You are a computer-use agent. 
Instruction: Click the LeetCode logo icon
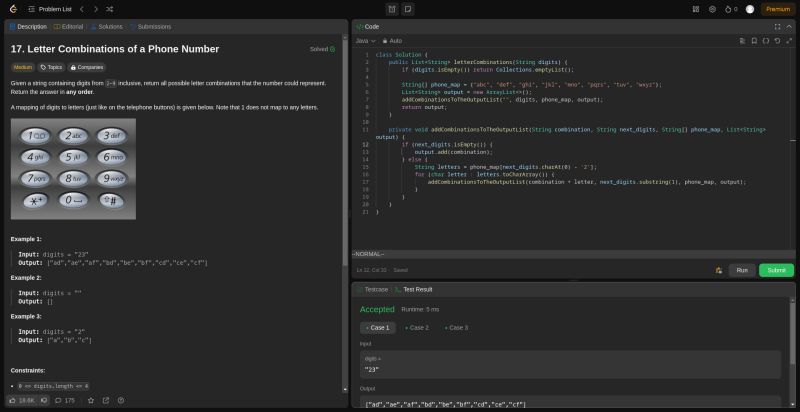coord(13,9)
